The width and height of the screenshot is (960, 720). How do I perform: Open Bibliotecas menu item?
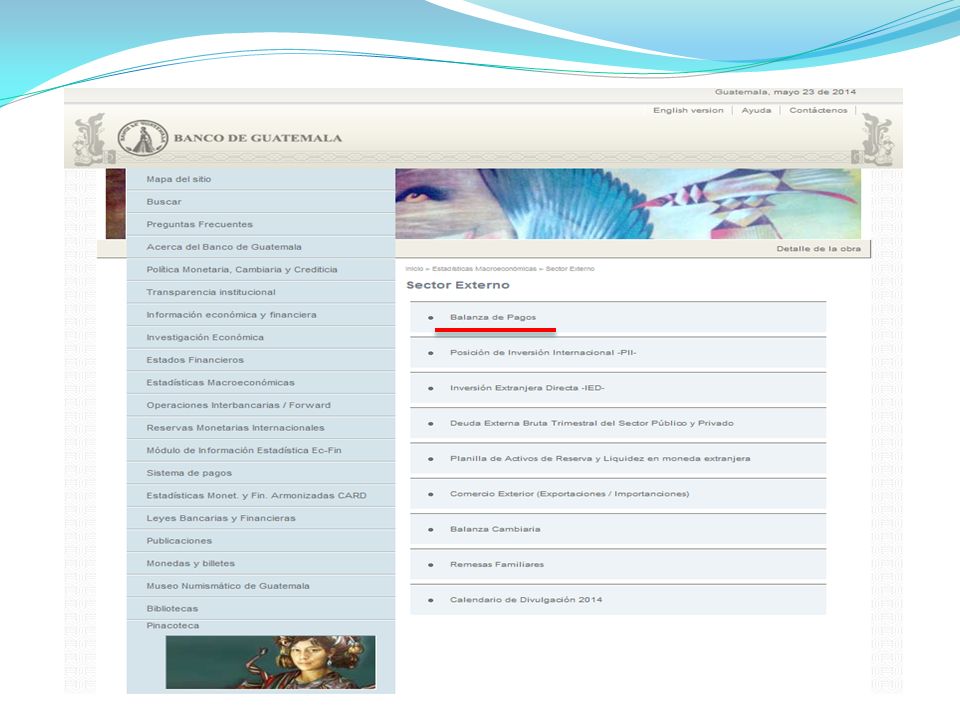point(261,609)
